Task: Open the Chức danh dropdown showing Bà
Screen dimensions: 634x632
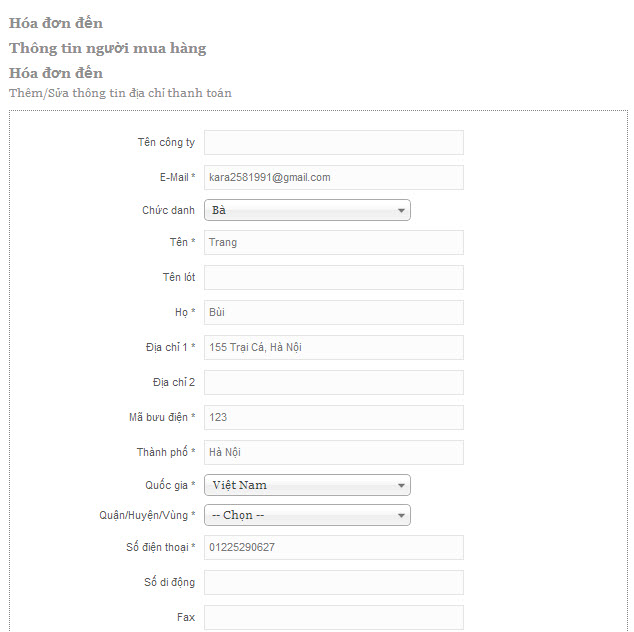Action: 307,210
